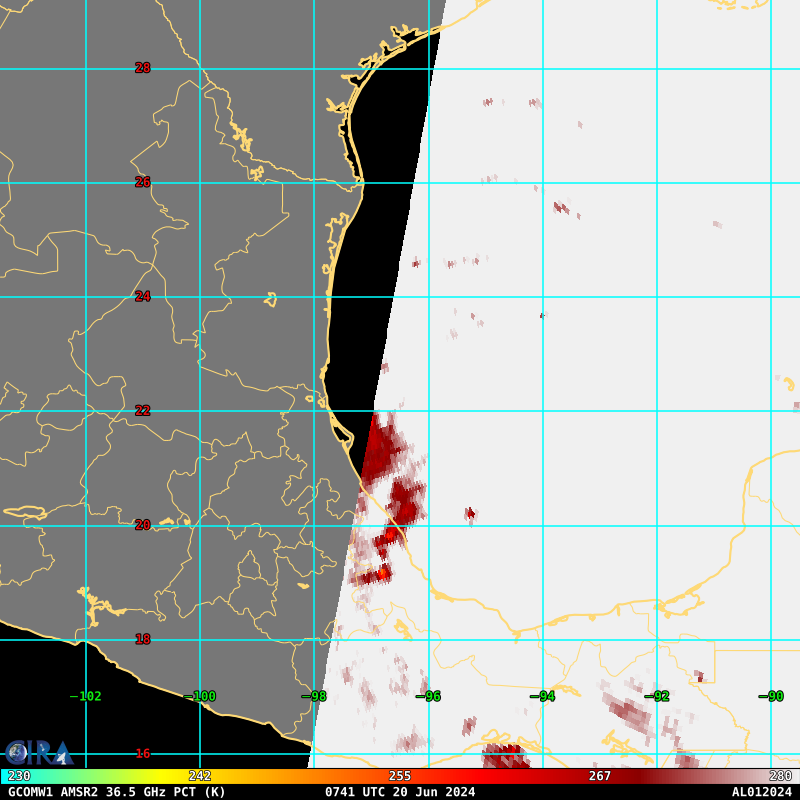Click the CIRA logo in bottom-left corner
This screenshot has height=800, width=800.
[38, 752]
